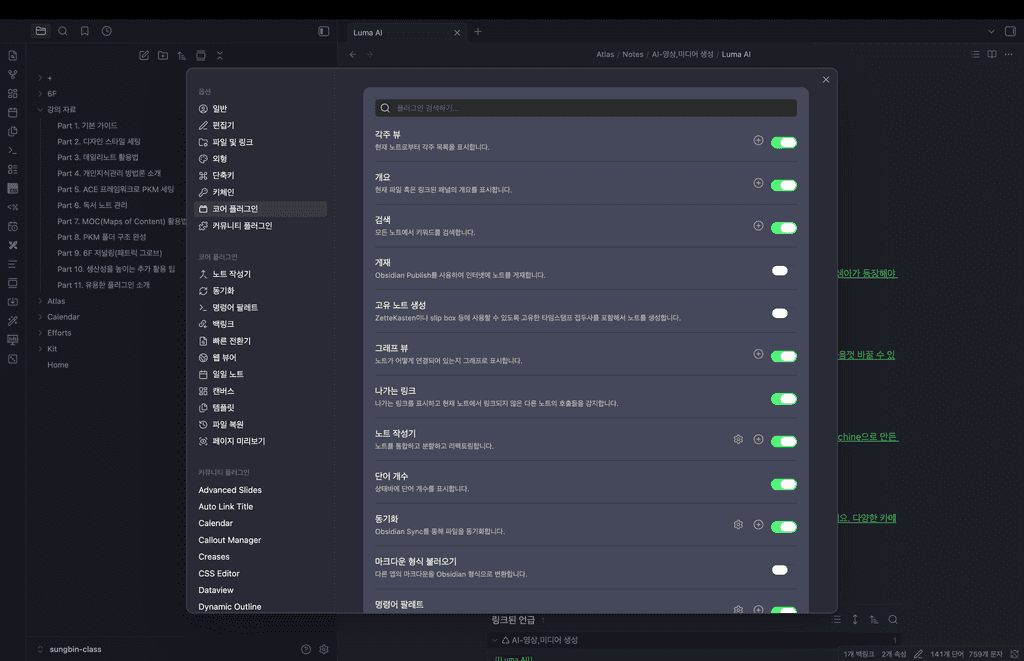Disable the Outgoing links (나가는 링크) toggle
The height and width of the screenshot is (661, 1024).
pos(784,399)
